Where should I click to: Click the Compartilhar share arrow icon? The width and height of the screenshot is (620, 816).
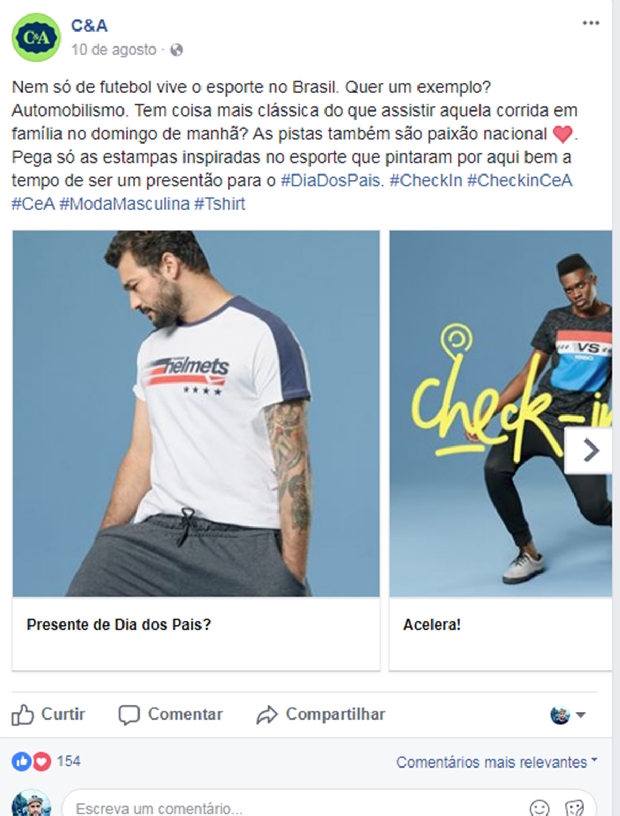(267, 715)
